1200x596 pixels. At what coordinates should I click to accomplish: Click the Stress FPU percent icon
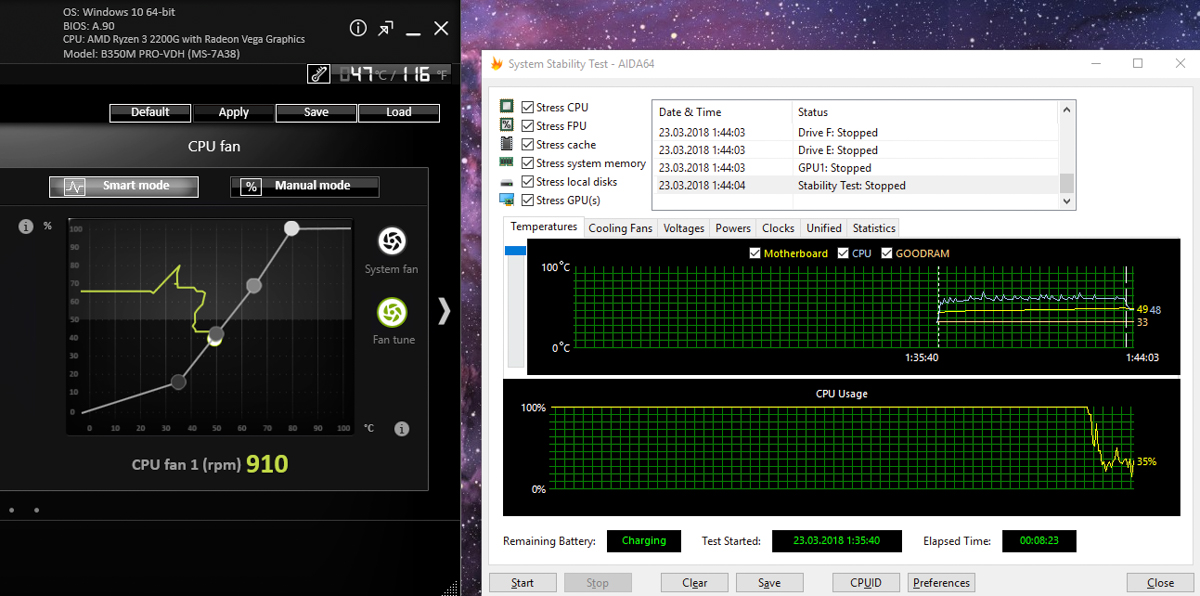[506, 126]
